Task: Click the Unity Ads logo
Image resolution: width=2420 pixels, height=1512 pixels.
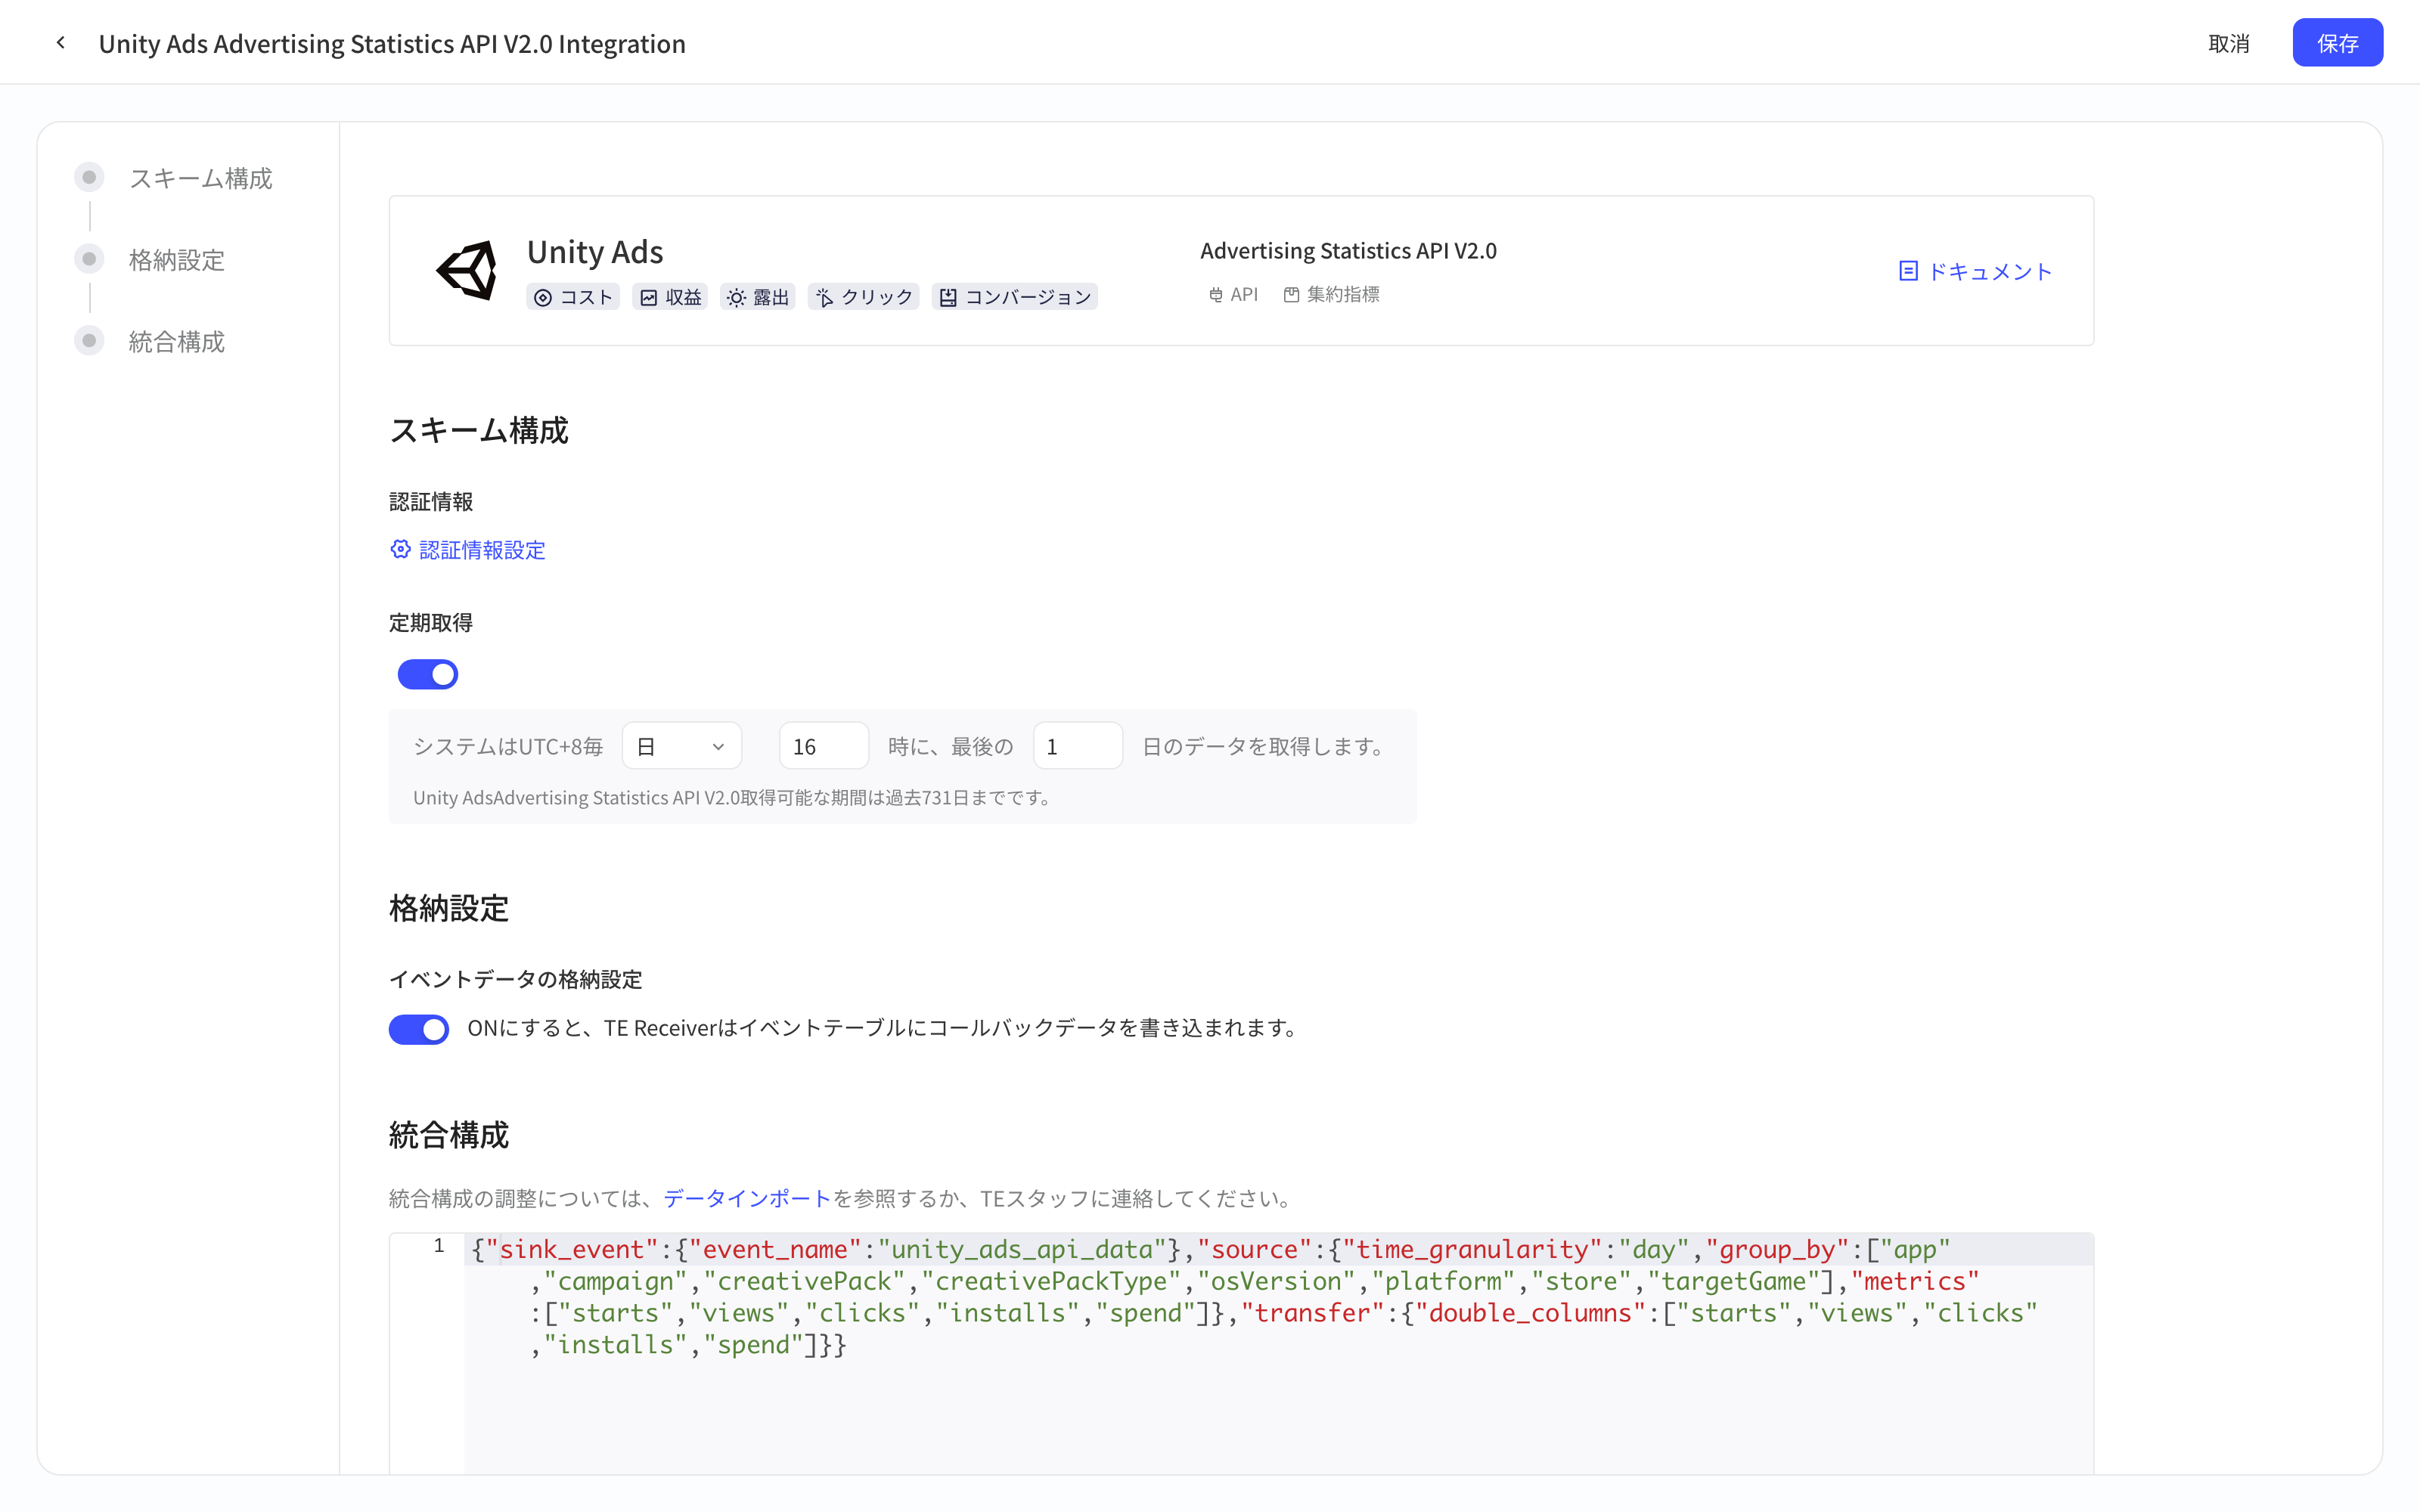Action: (x=467, y=270)
